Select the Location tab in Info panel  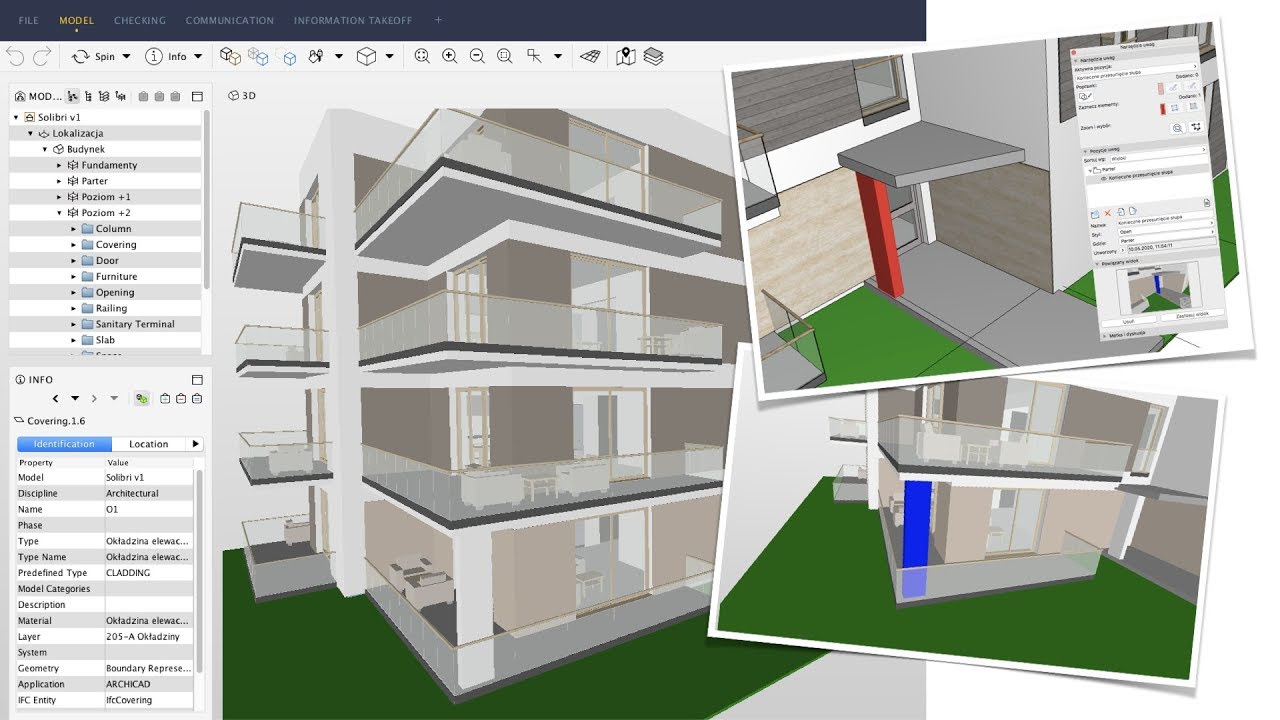pyautogui.click(x=148, y=444)
